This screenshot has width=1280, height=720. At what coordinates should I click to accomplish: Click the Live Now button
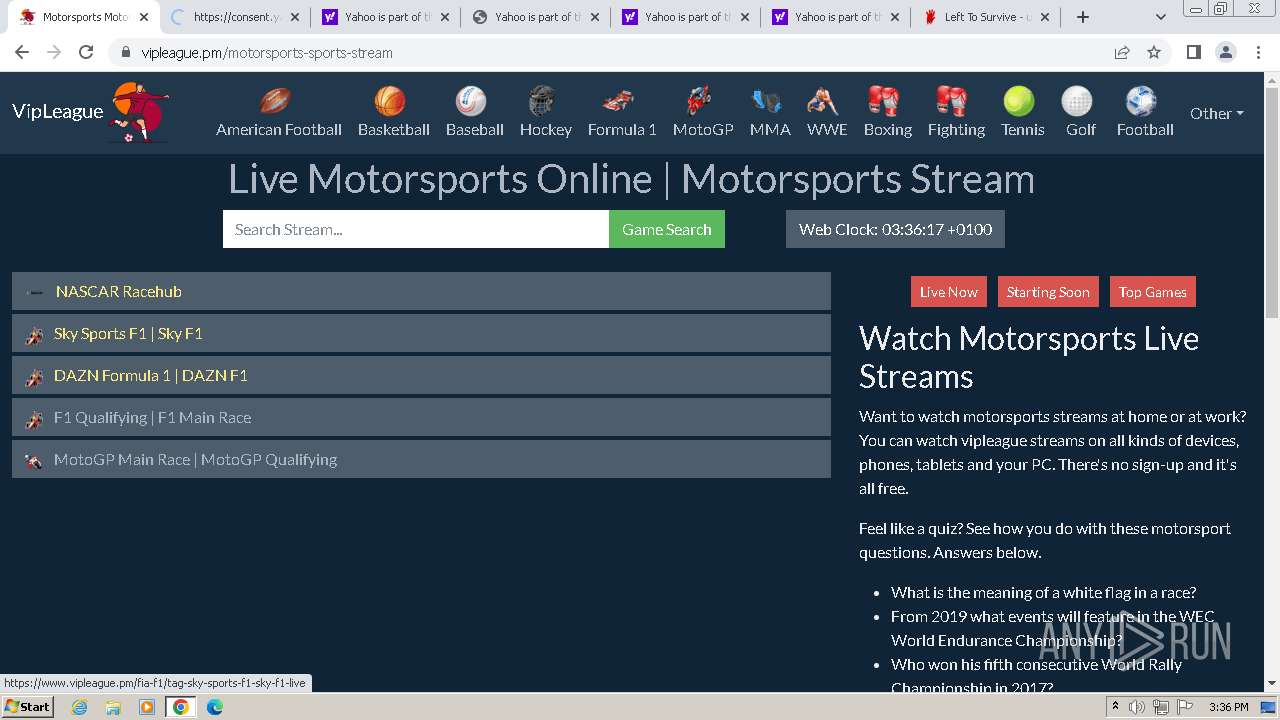[949, 292]
